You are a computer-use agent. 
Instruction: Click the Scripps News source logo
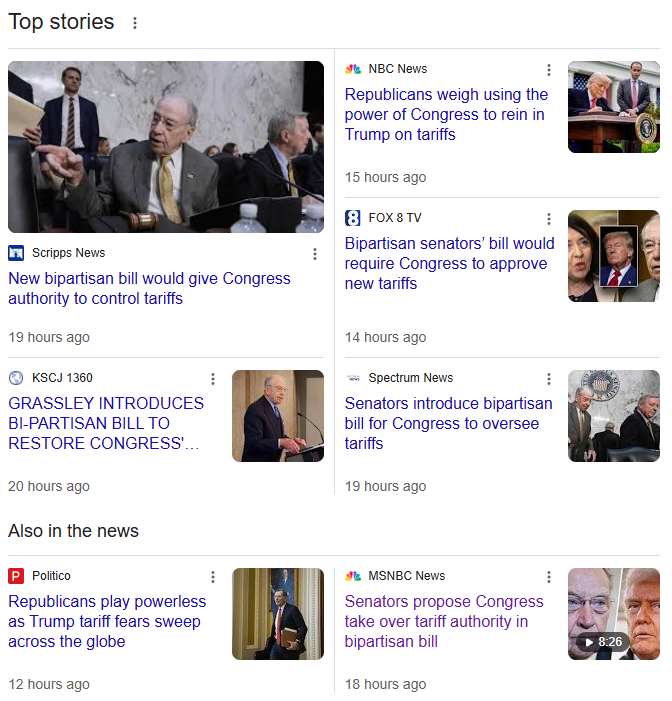[x=16, y=253]
